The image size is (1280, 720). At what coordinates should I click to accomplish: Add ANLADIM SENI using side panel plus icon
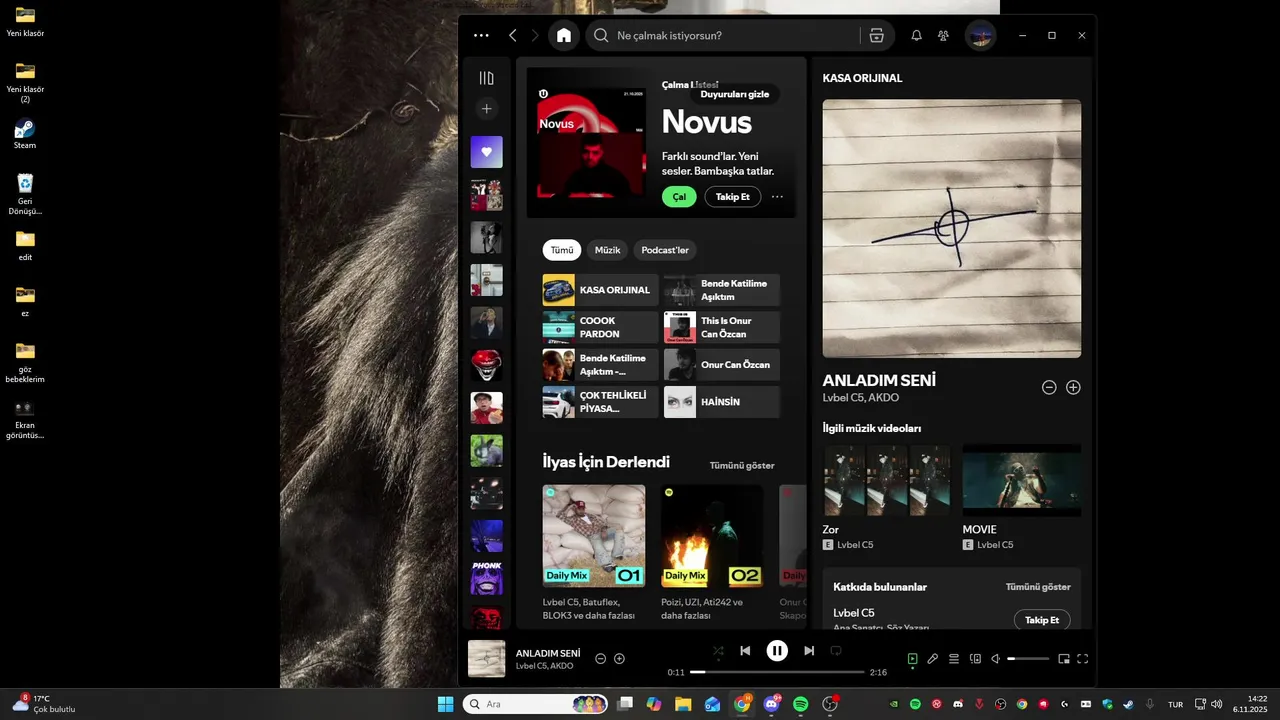[x=1073, y=387]
